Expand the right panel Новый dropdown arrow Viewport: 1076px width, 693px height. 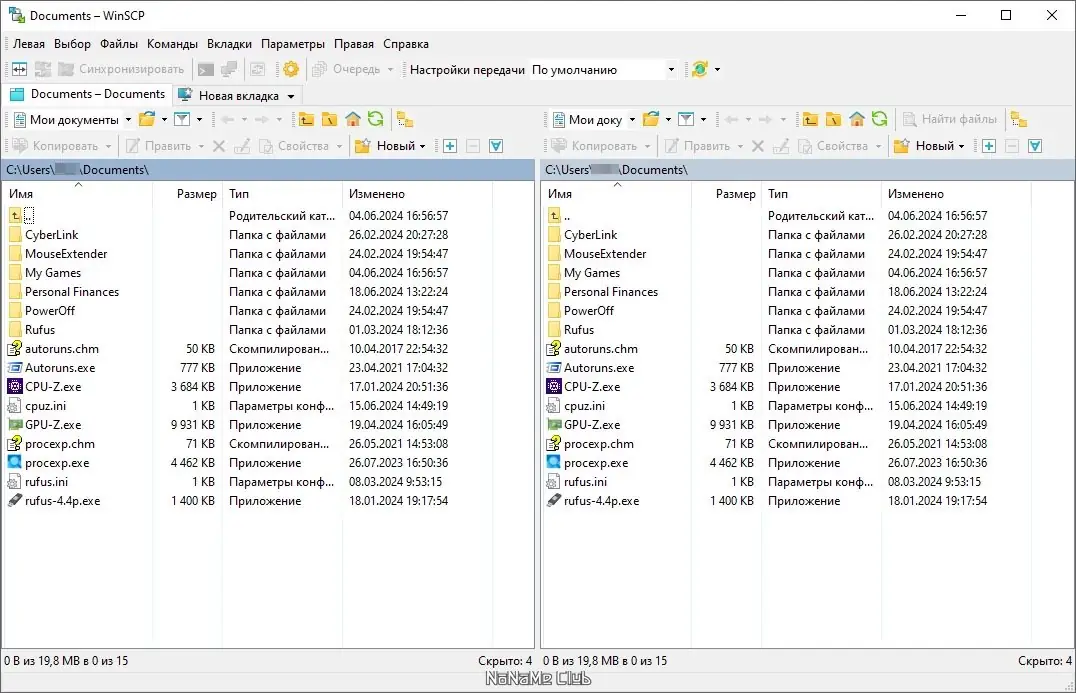click(x=961, y=145)
